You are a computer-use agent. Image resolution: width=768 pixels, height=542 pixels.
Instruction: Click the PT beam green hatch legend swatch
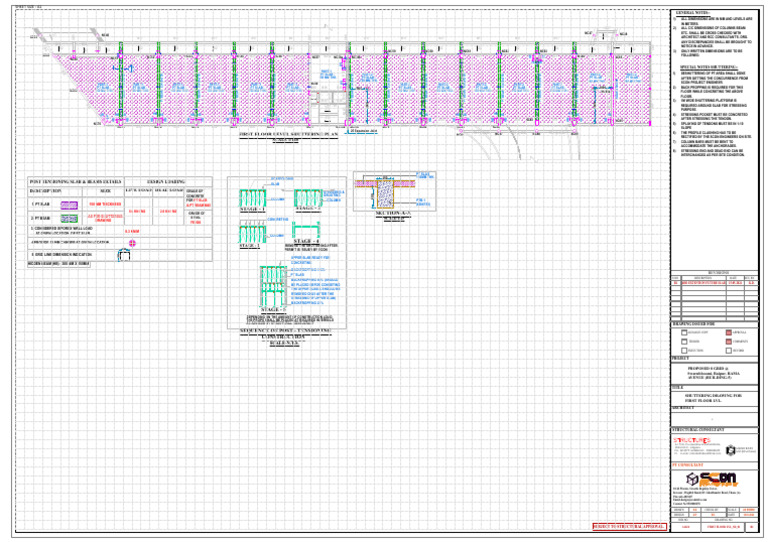coord(70,216)
